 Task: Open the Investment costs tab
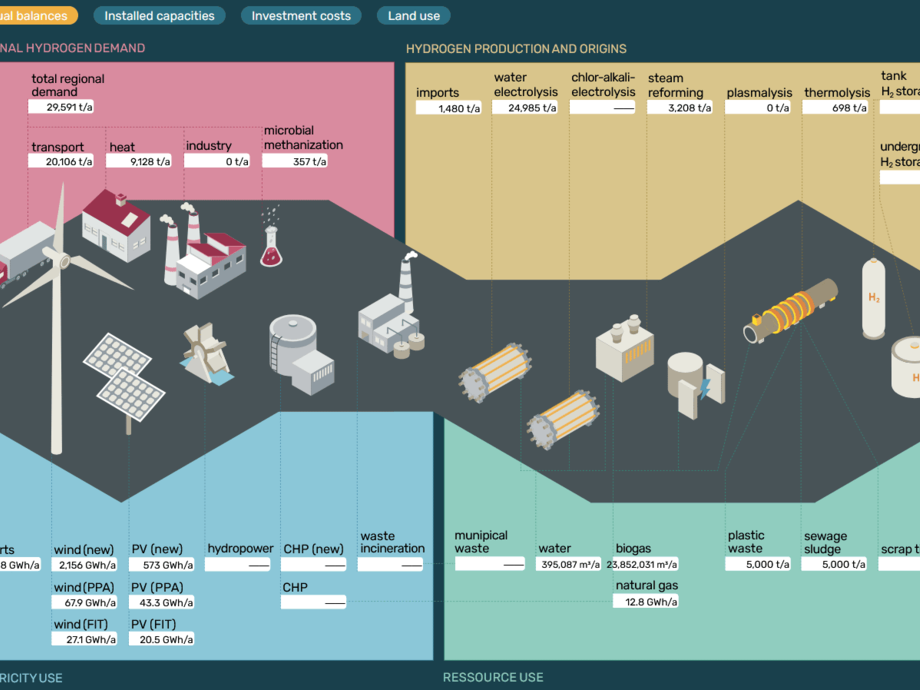(x=301, y=16)
